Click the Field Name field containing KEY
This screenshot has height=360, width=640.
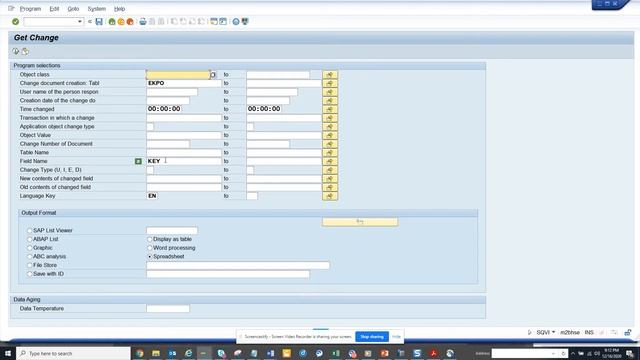tap(184, 161)
